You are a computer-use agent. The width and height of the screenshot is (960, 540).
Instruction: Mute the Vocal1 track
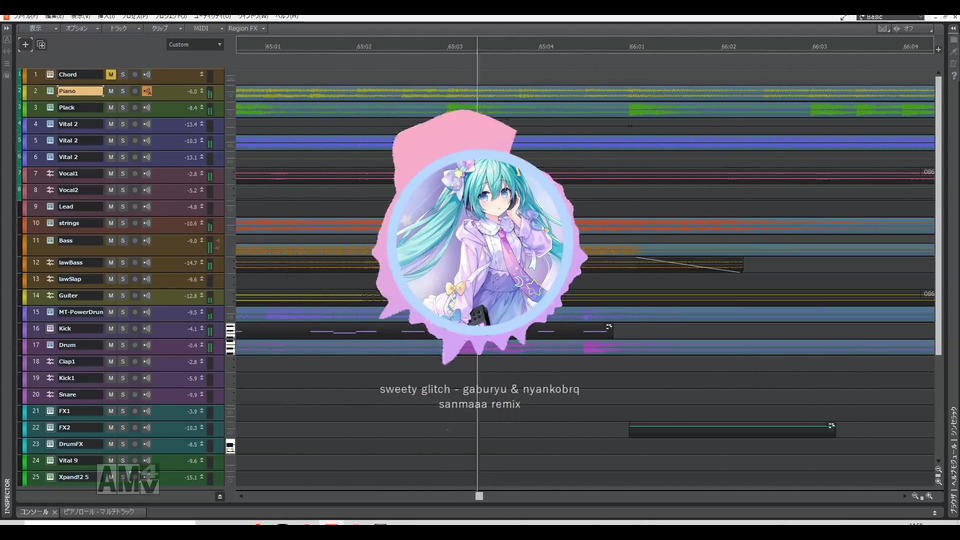point(110,173)
